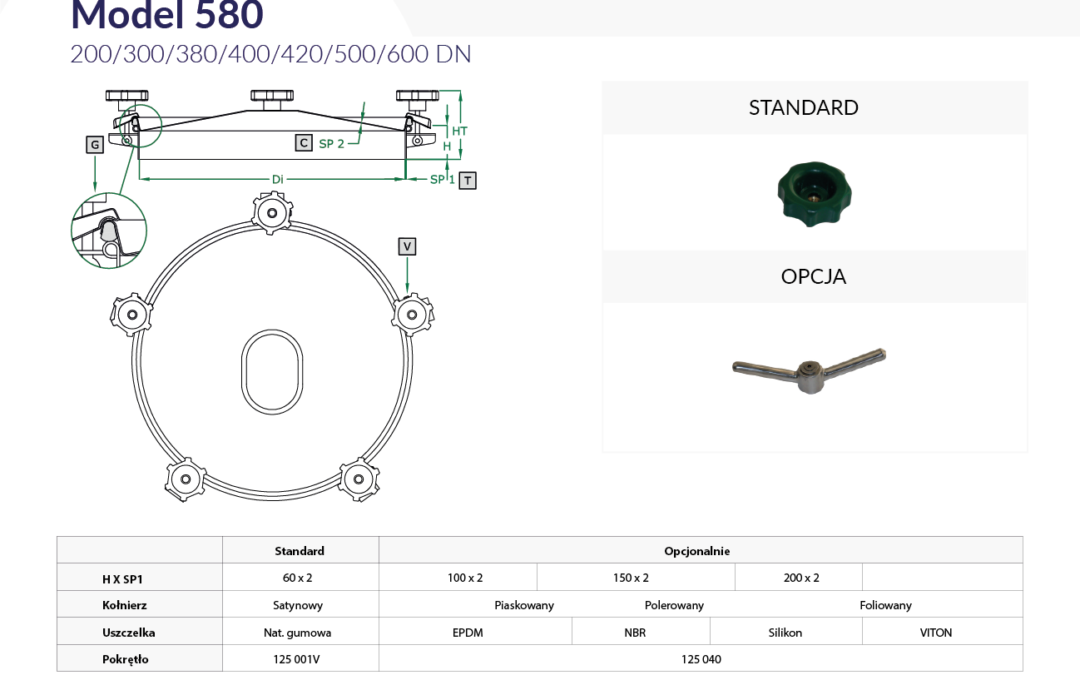The height and width of the screenshot is (675, 1080).
Task: Select the "Silikon" gasket option
Action: 785,632
